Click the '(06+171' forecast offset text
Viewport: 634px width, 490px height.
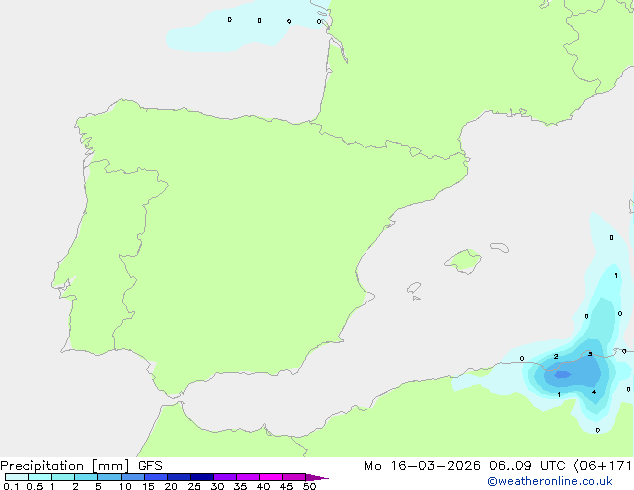(603, 466)
